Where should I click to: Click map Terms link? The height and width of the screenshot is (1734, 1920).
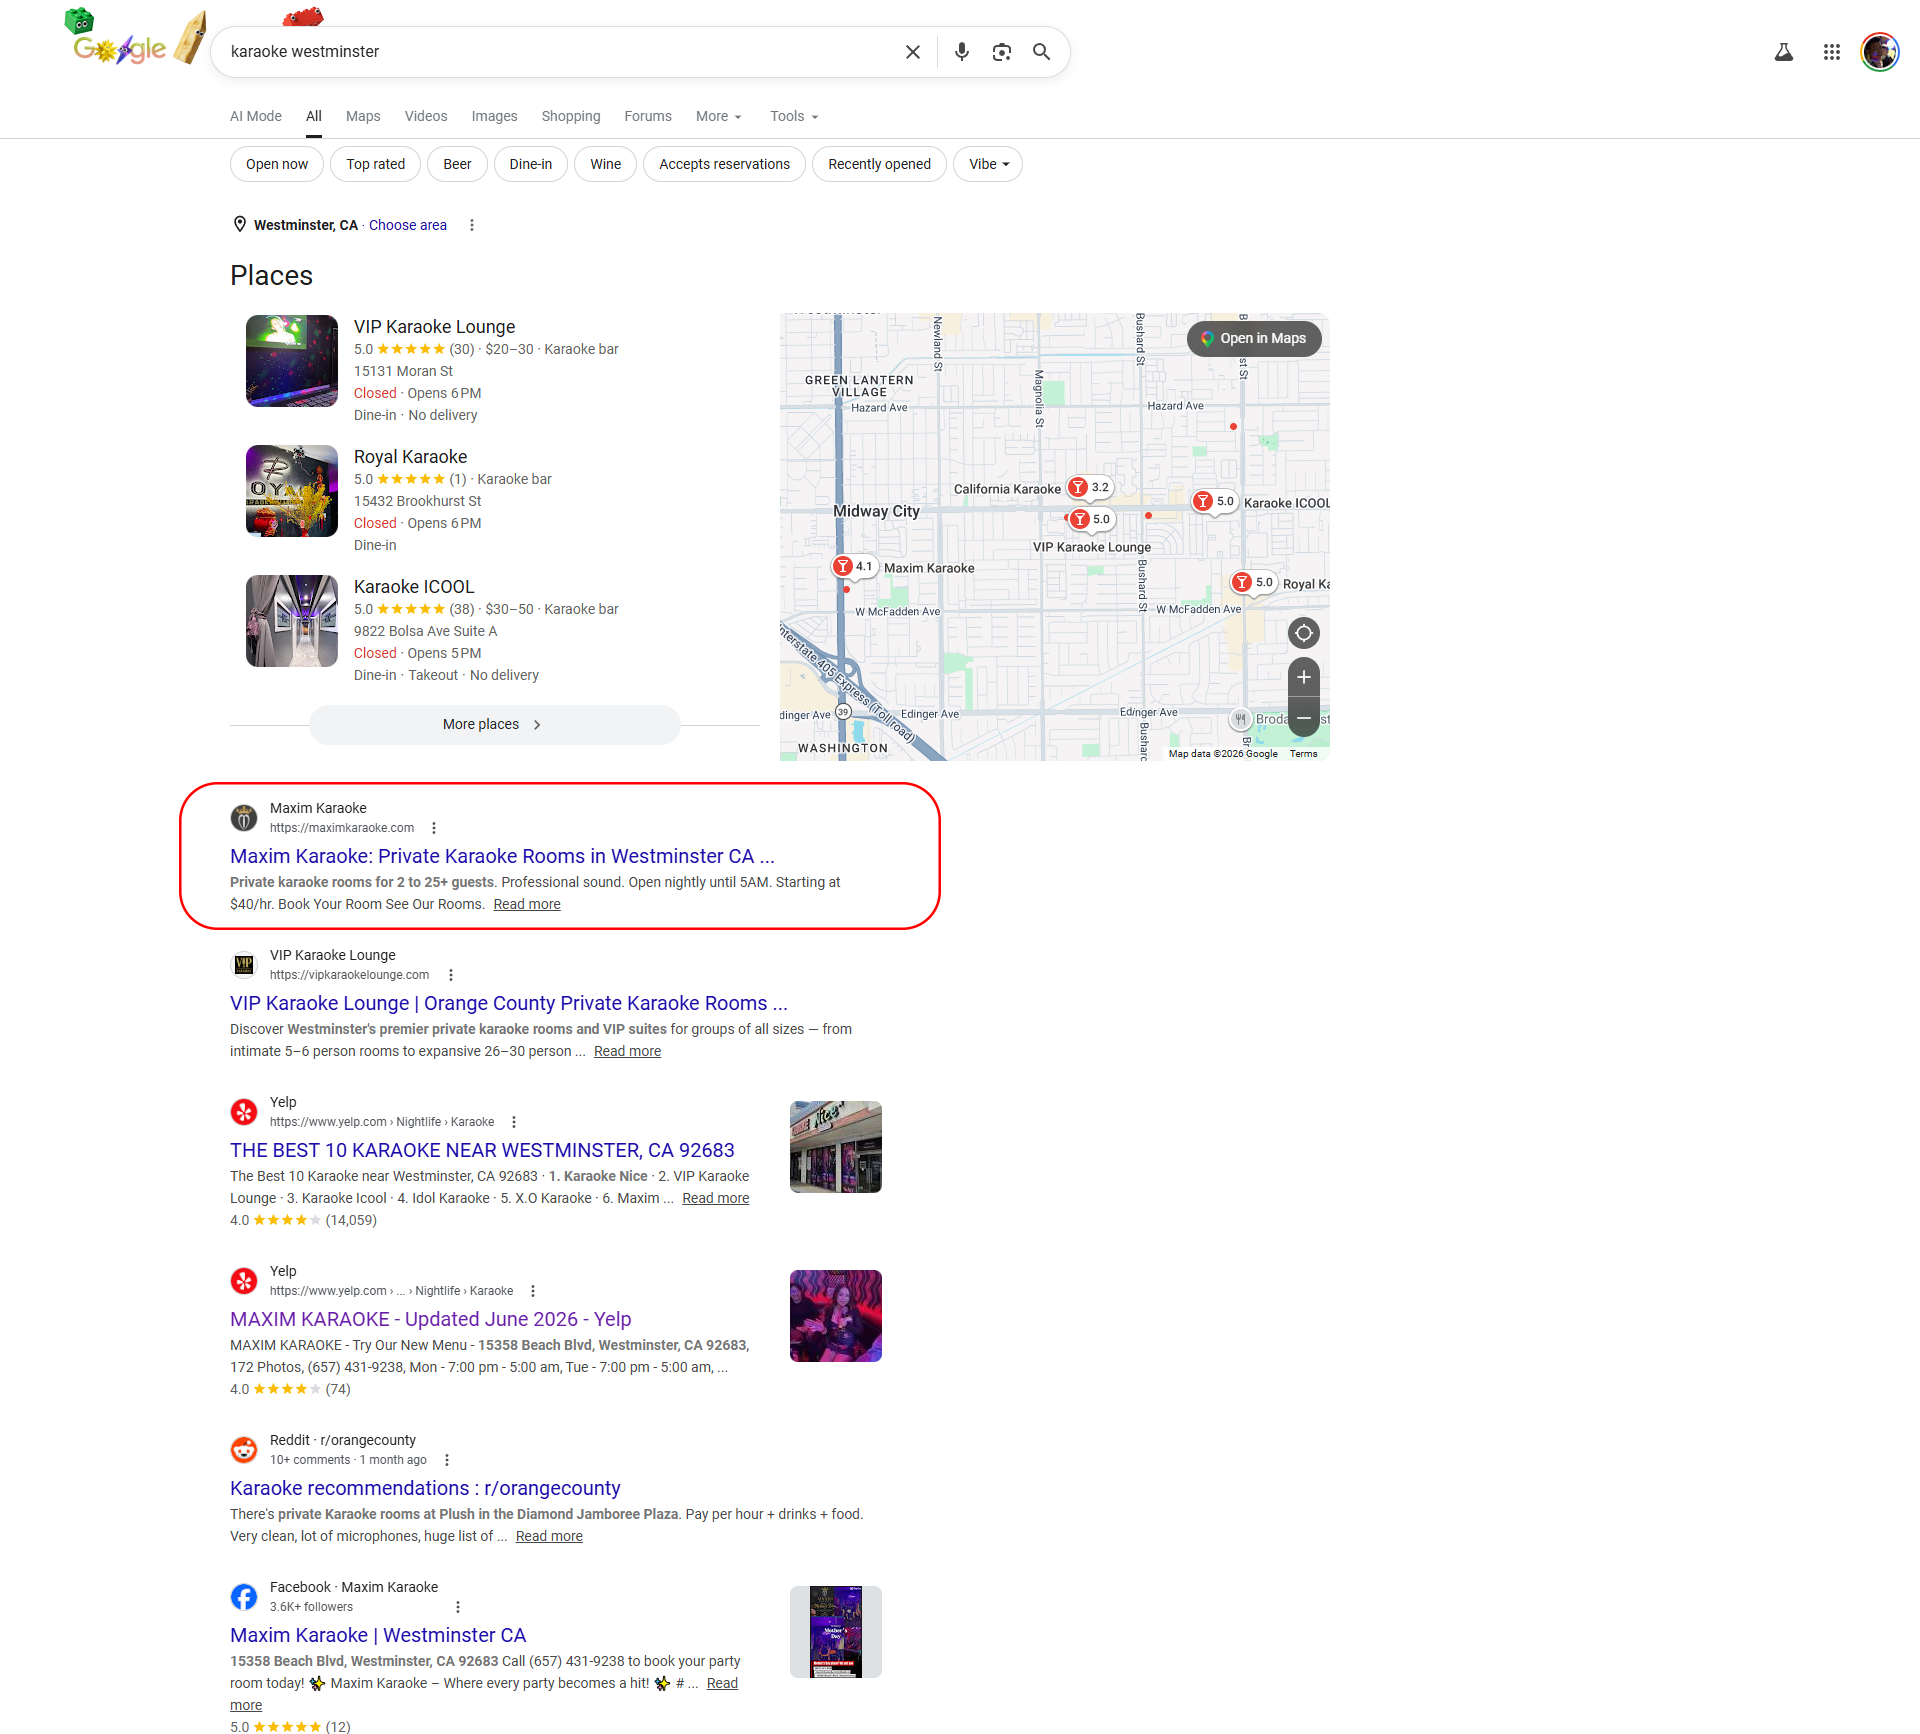[1303, 754]
